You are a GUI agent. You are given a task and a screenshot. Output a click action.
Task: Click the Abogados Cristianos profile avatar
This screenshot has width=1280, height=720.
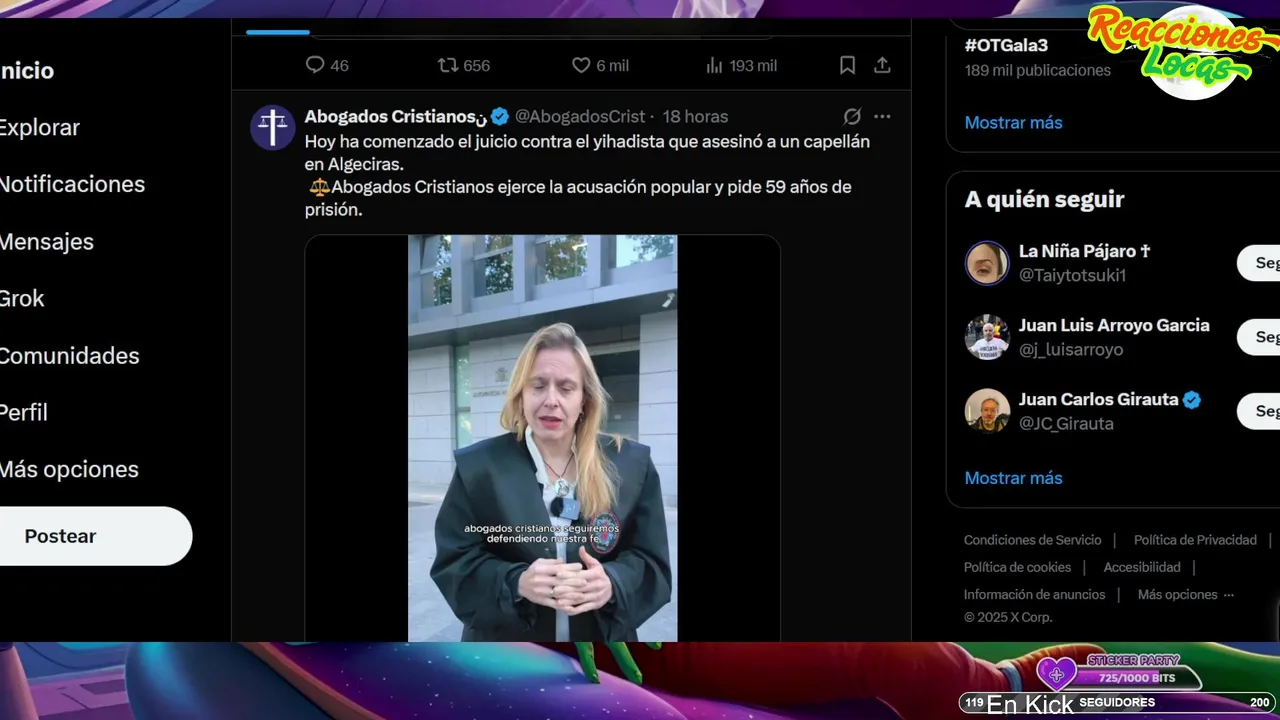(272, 127)
